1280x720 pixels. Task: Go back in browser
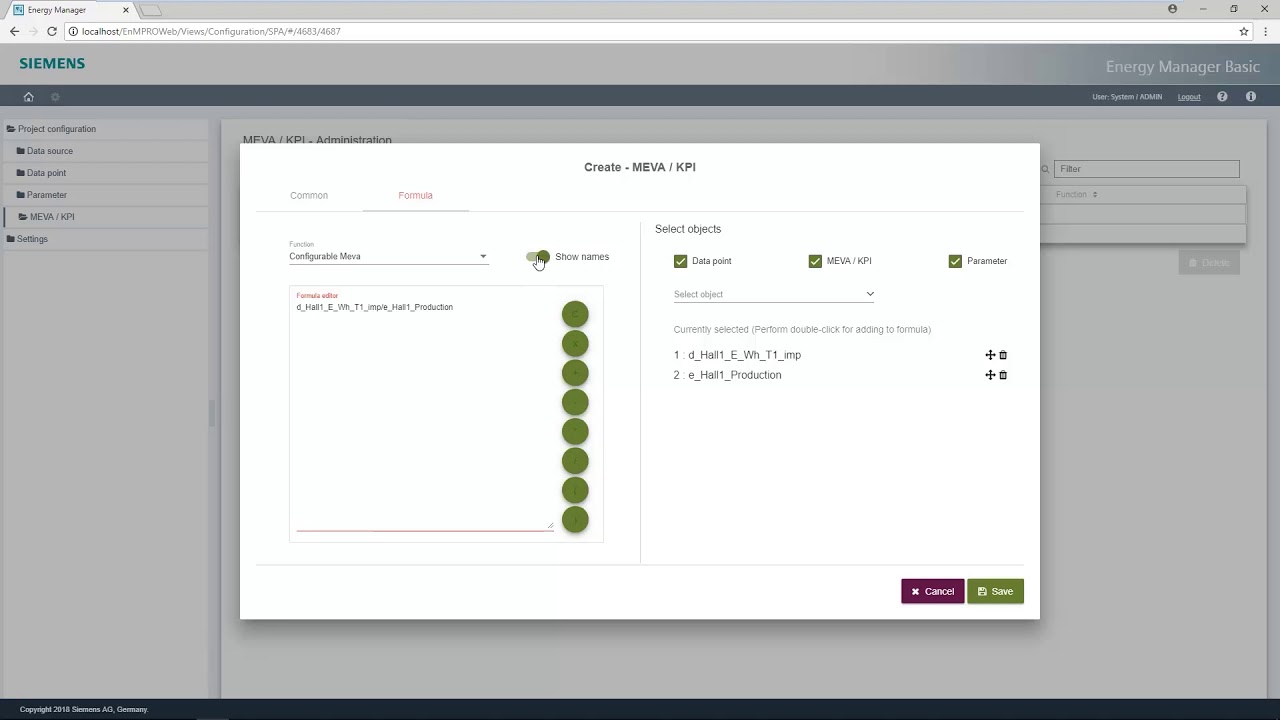14,31
